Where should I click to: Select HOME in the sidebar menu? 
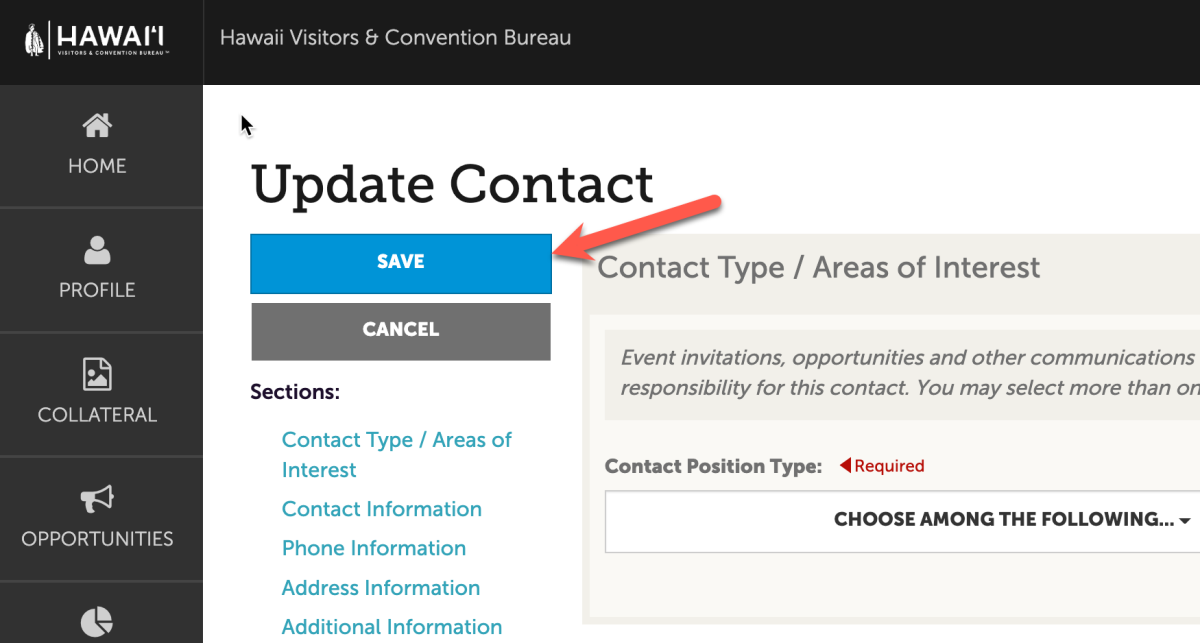click(97, 165)
